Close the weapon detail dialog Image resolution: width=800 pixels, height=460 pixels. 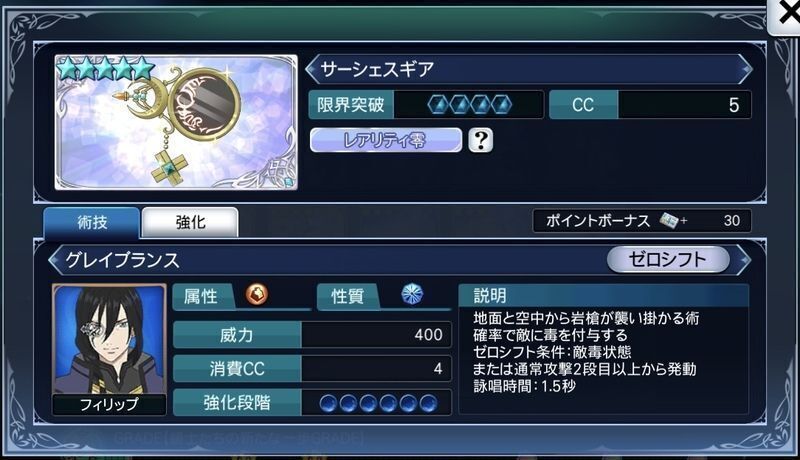coord(785,15)
